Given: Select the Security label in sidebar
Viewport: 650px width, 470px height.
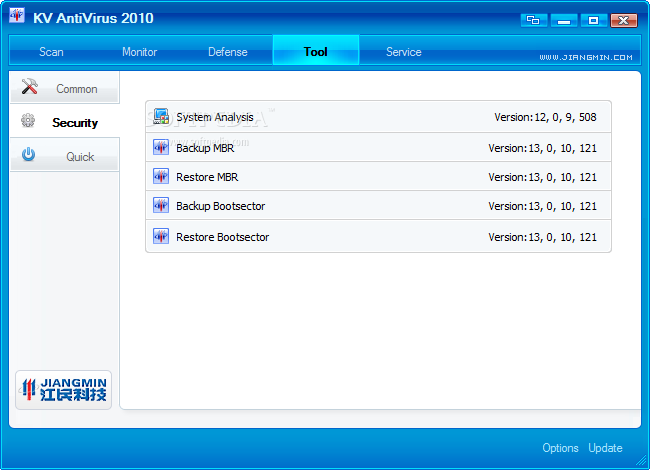Looking at the screenshot, I should 75,123.
